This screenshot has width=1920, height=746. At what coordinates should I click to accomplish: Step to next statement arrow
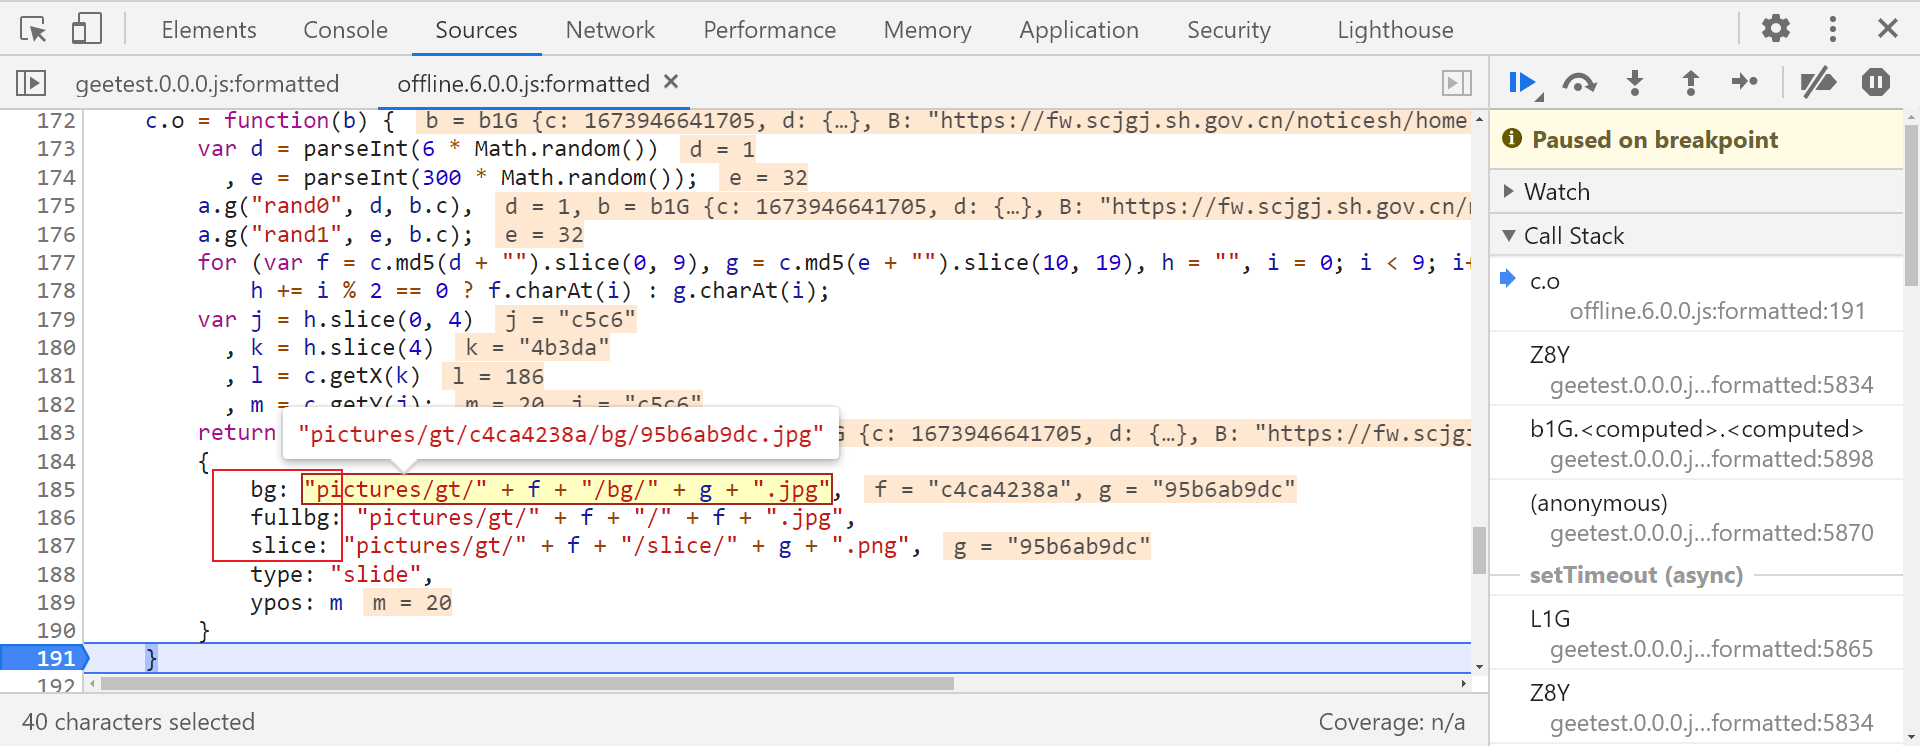(x=1745, y=82)
